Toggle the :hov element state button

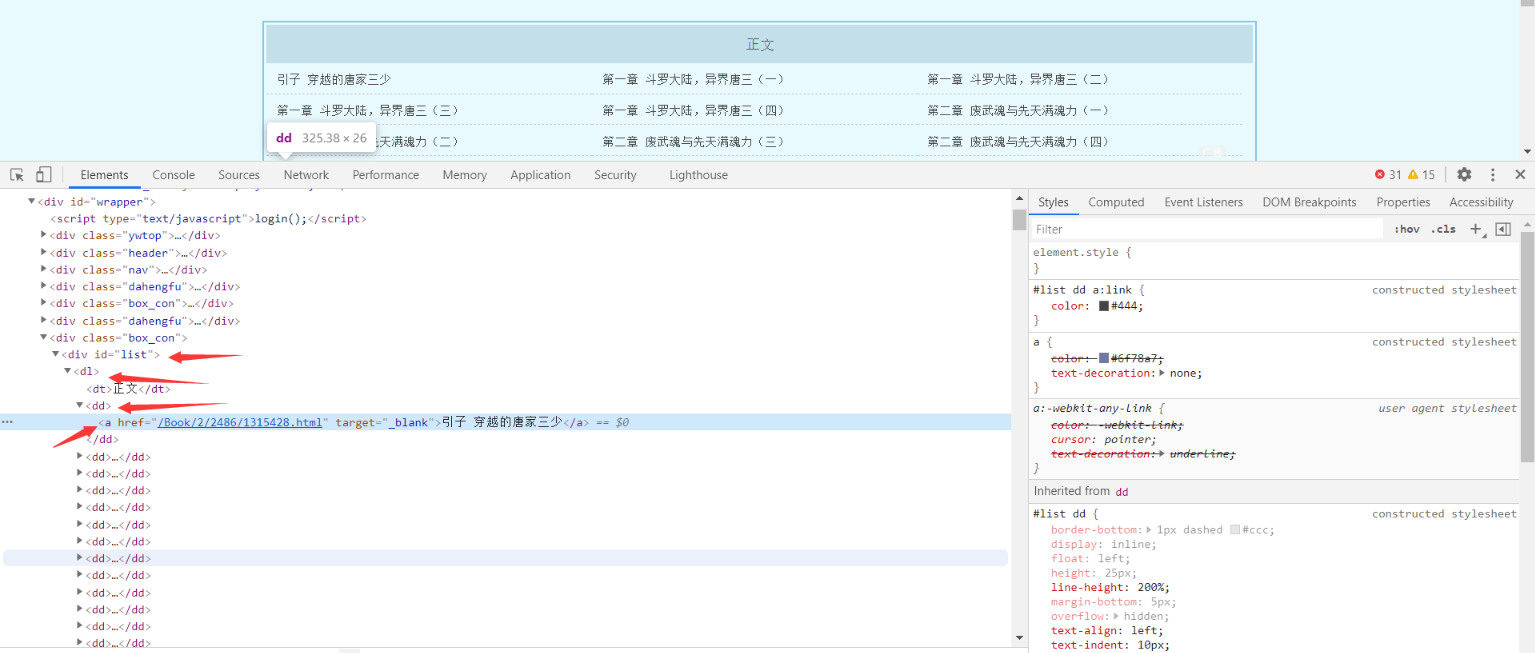point(1407,229)
